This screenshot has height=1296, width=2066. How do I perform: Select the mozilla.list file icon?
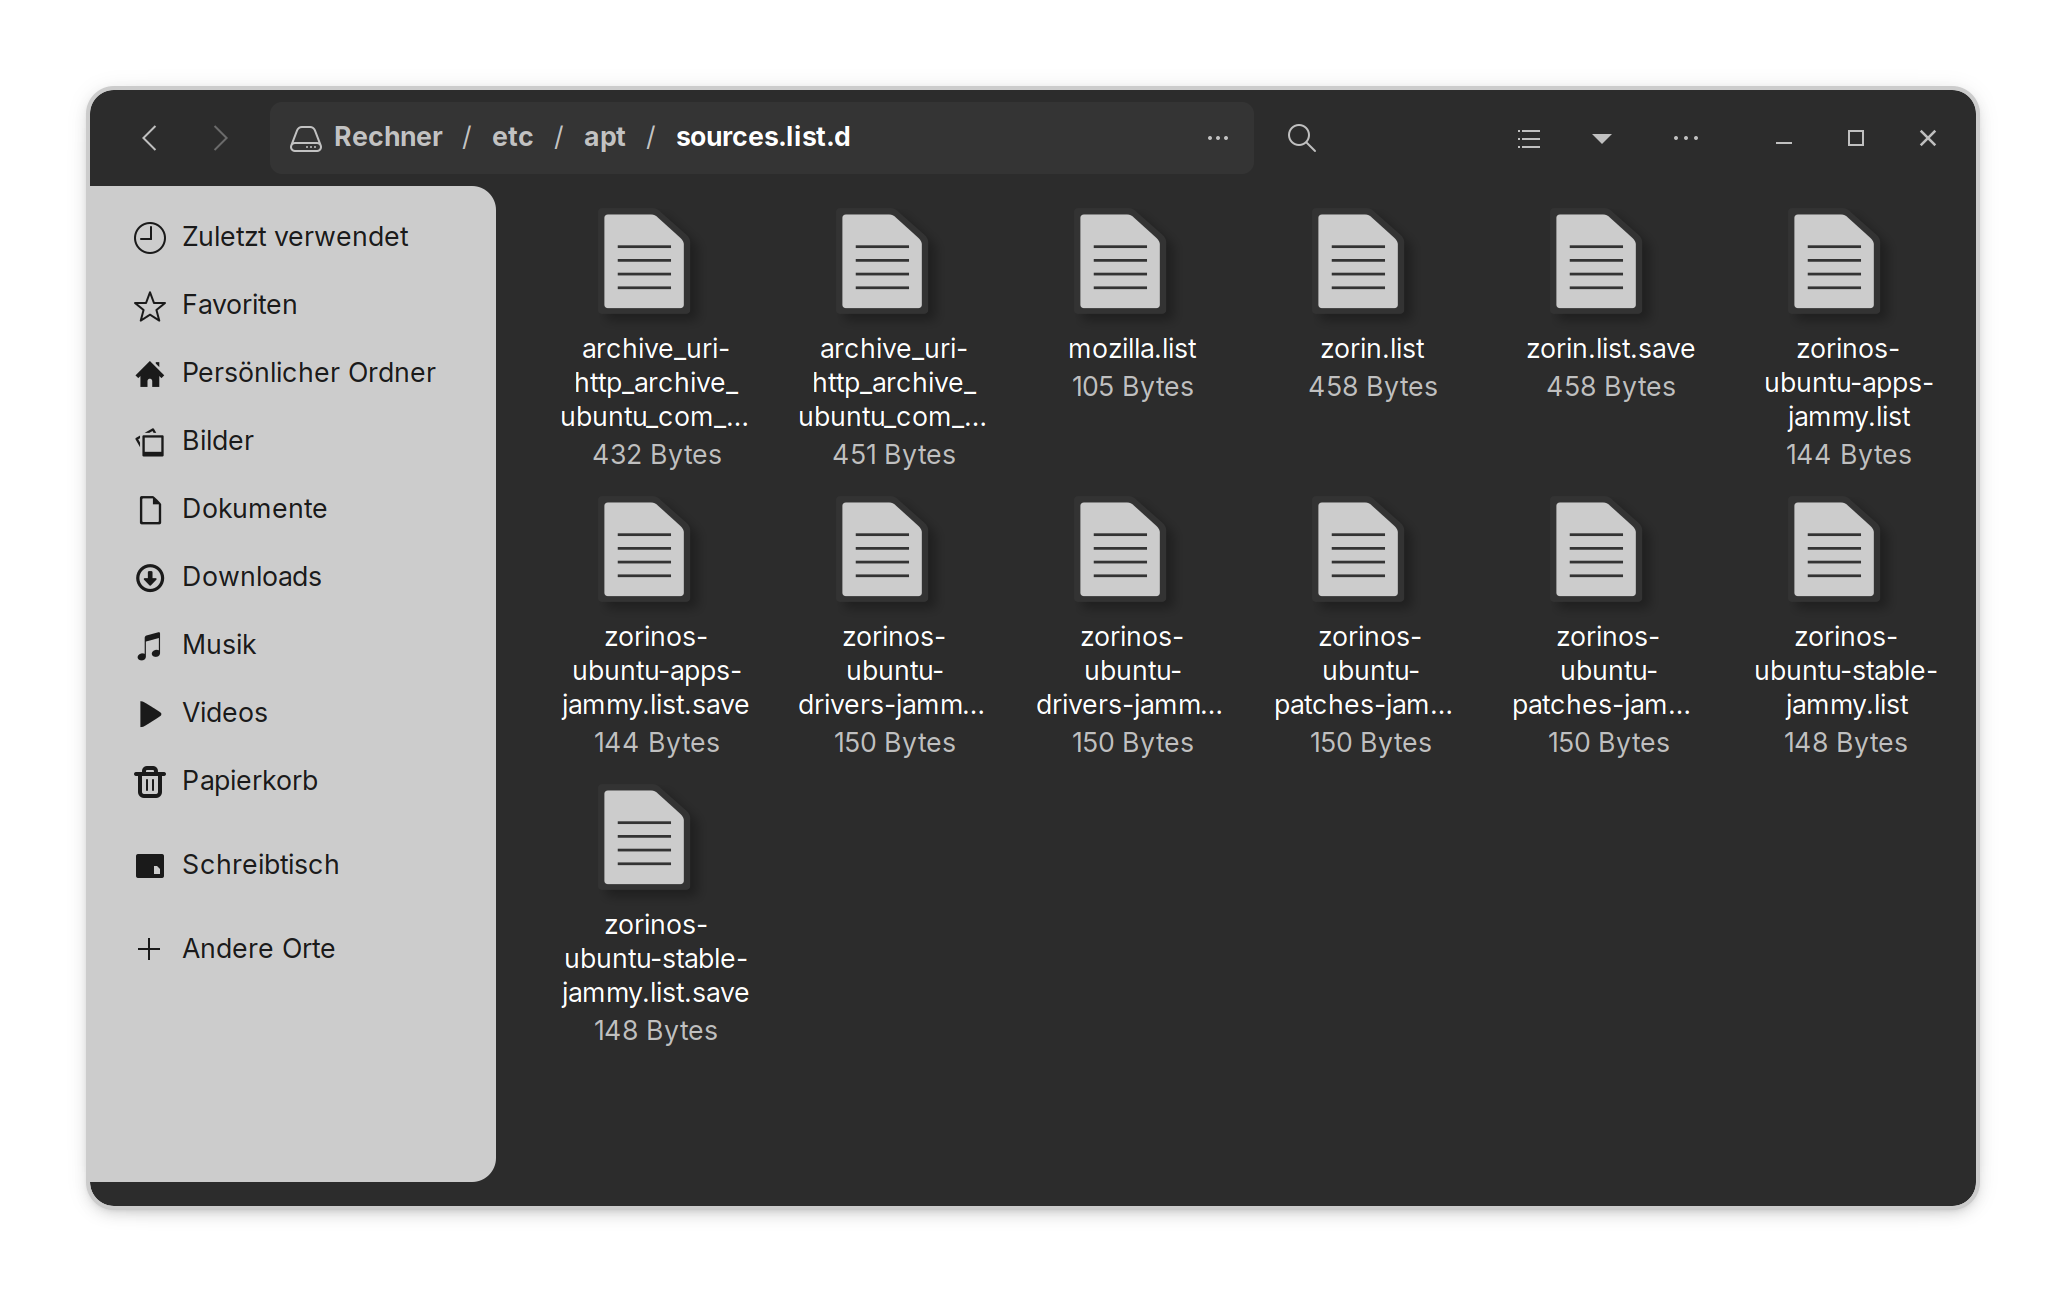click(x=1120, y=262)
